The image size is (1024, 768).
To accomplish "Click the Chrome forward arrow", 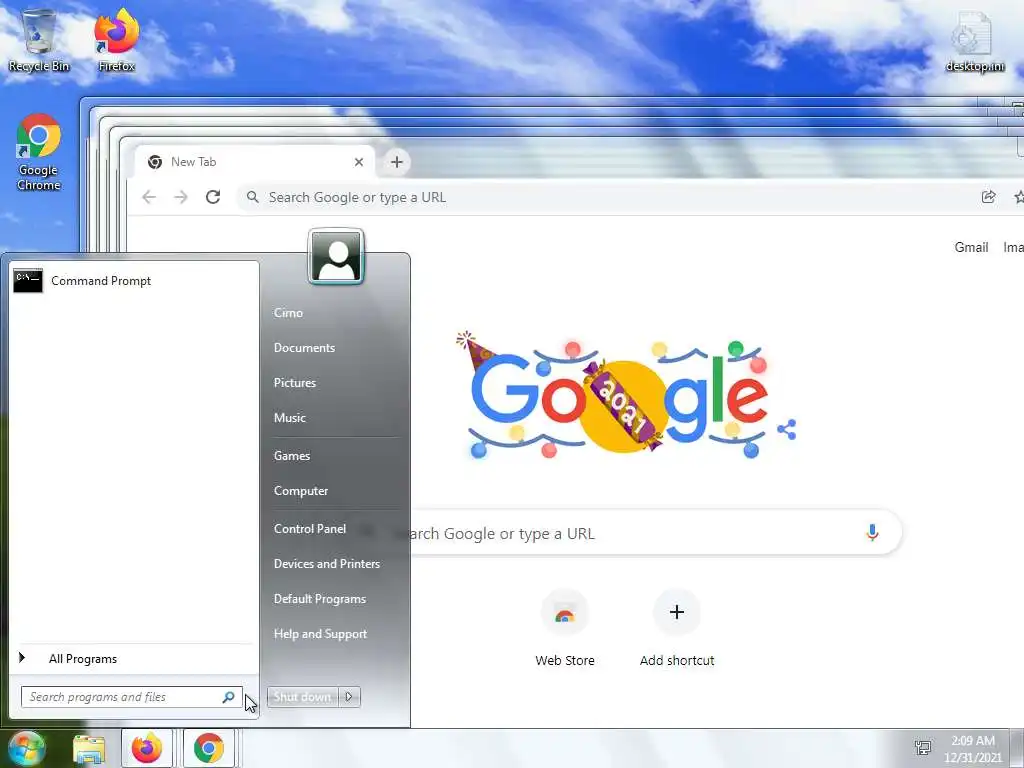I will (x=181, y=197).
